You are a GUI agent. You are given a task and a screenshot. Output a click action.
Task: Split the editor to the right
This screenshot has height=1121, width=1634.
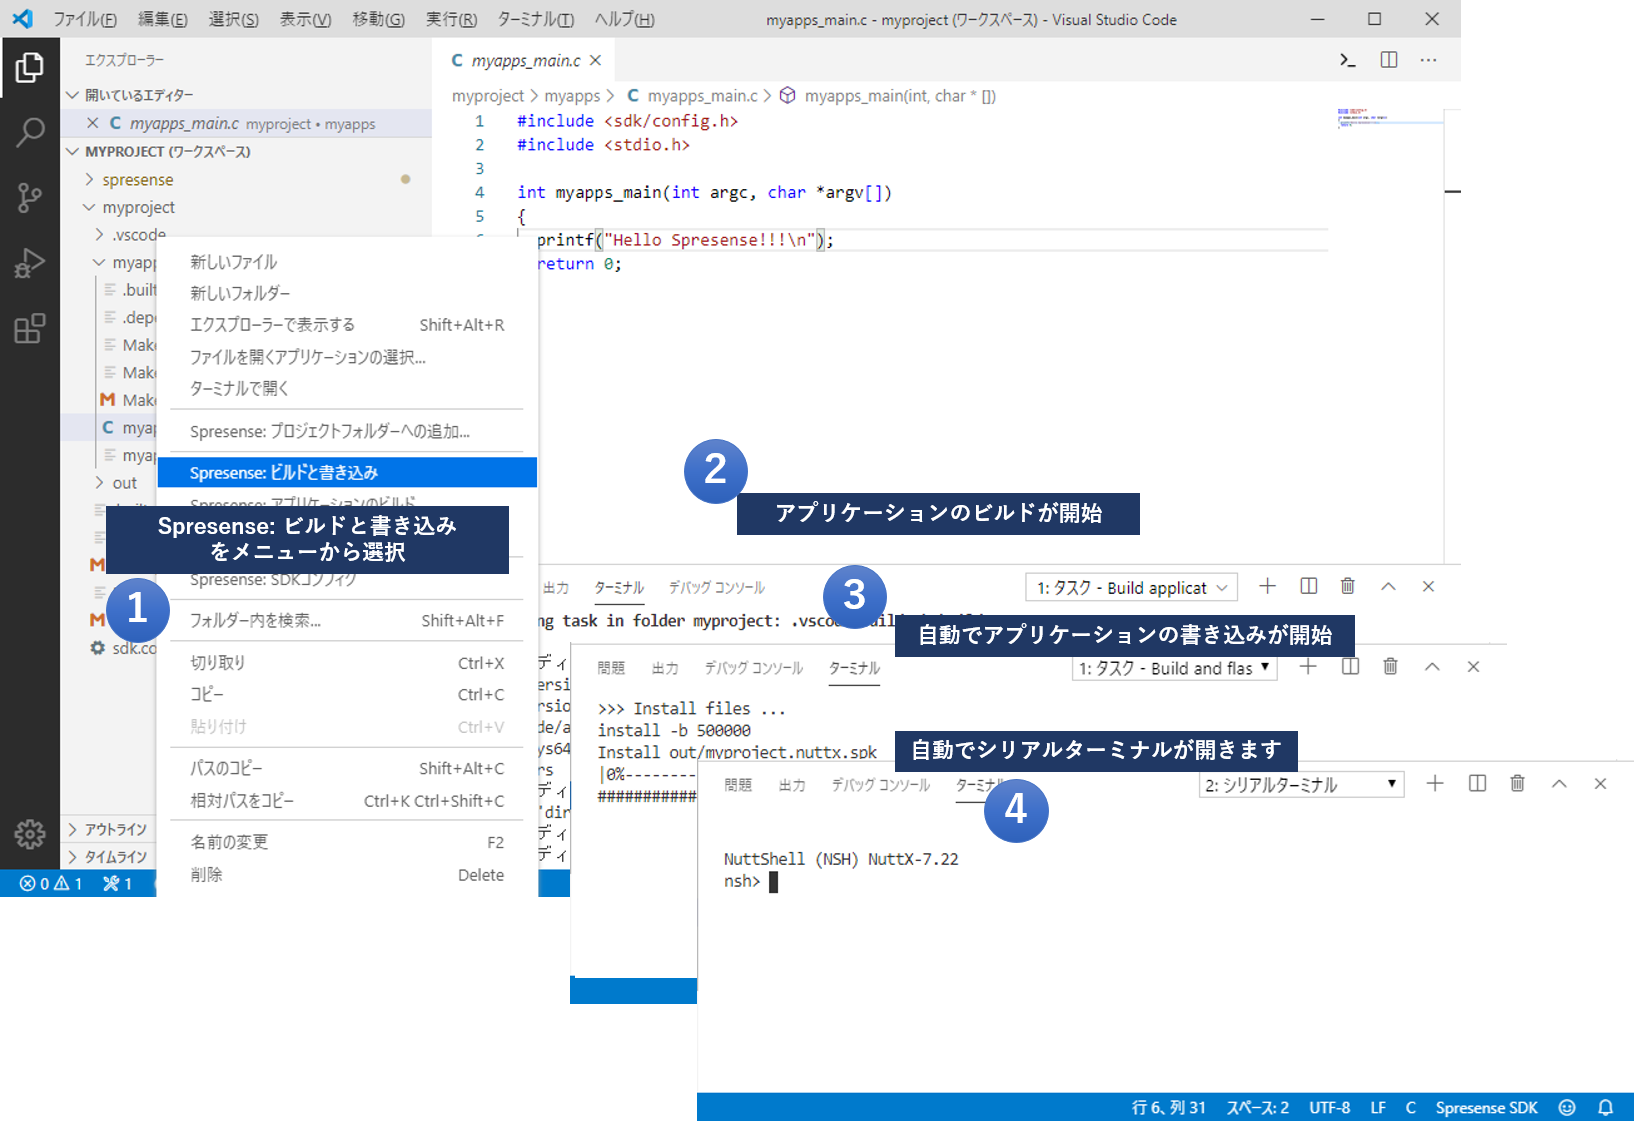tap(1389, 60)
